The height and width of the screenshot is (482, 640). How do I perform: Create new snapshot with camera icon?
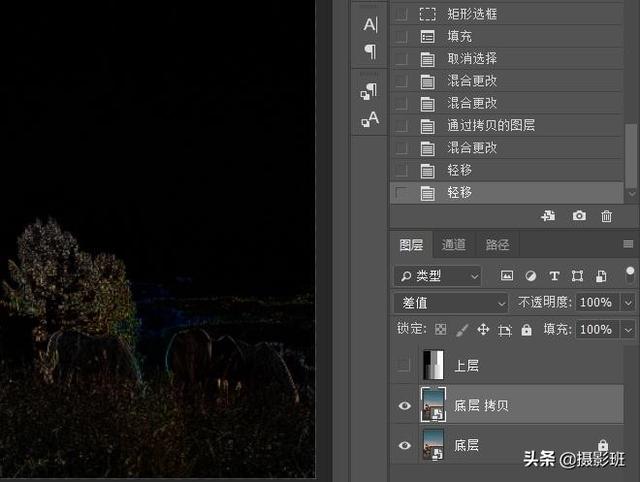point(579,215)
